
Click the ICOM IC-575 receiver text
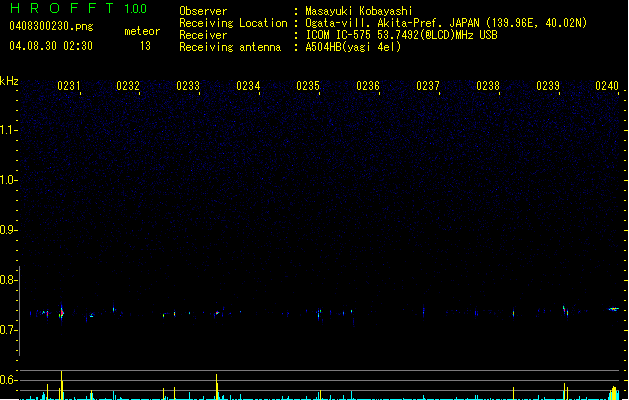coord(401,35)
